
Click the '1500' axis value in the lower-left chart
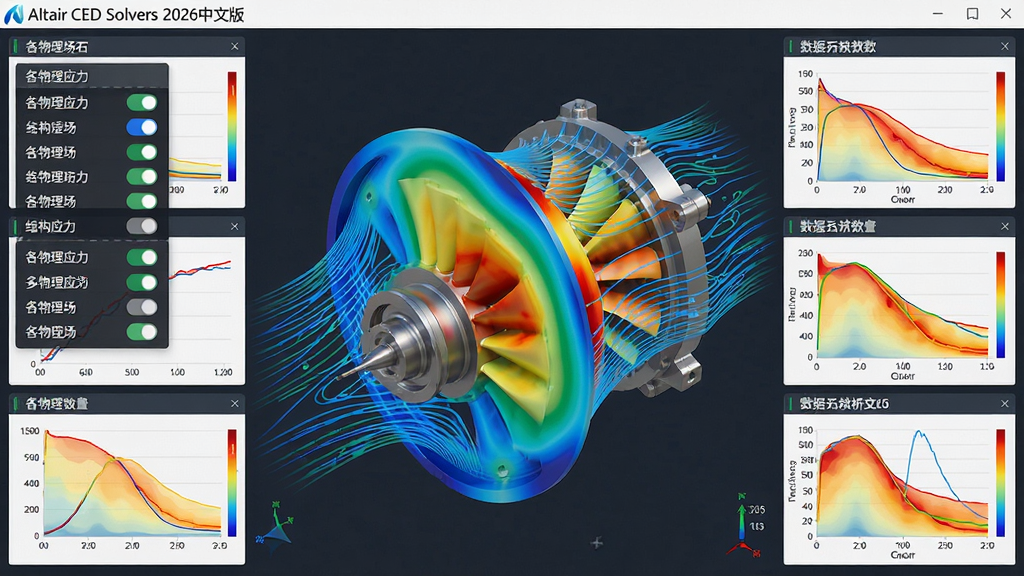tap(30, 431)
